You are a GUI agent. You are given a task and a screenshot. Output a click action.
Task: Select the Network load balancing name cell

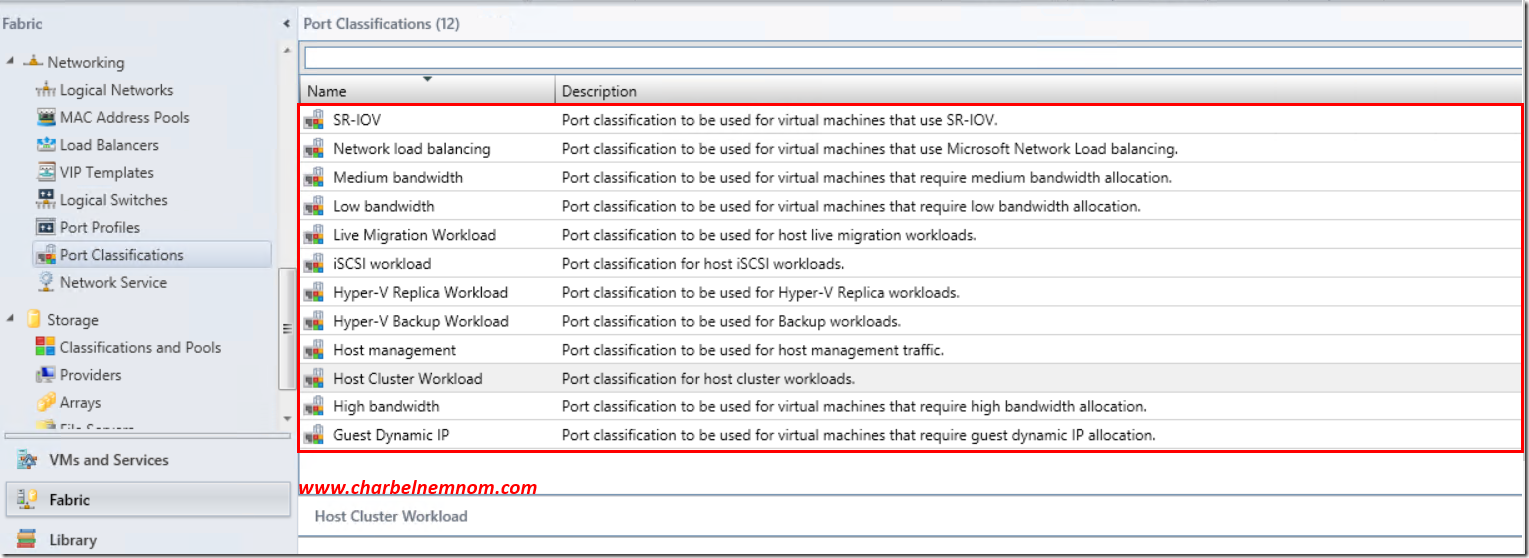pyautogui.click(x=412, y=149)
